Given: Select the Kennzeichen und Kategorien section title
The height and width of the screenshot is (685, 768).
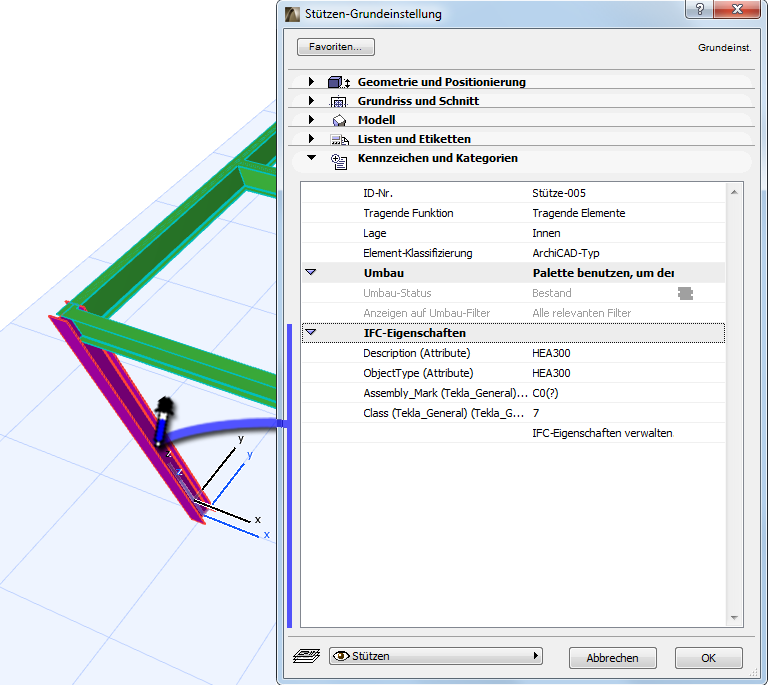Looking at the screenshot, I should point(437,158).
